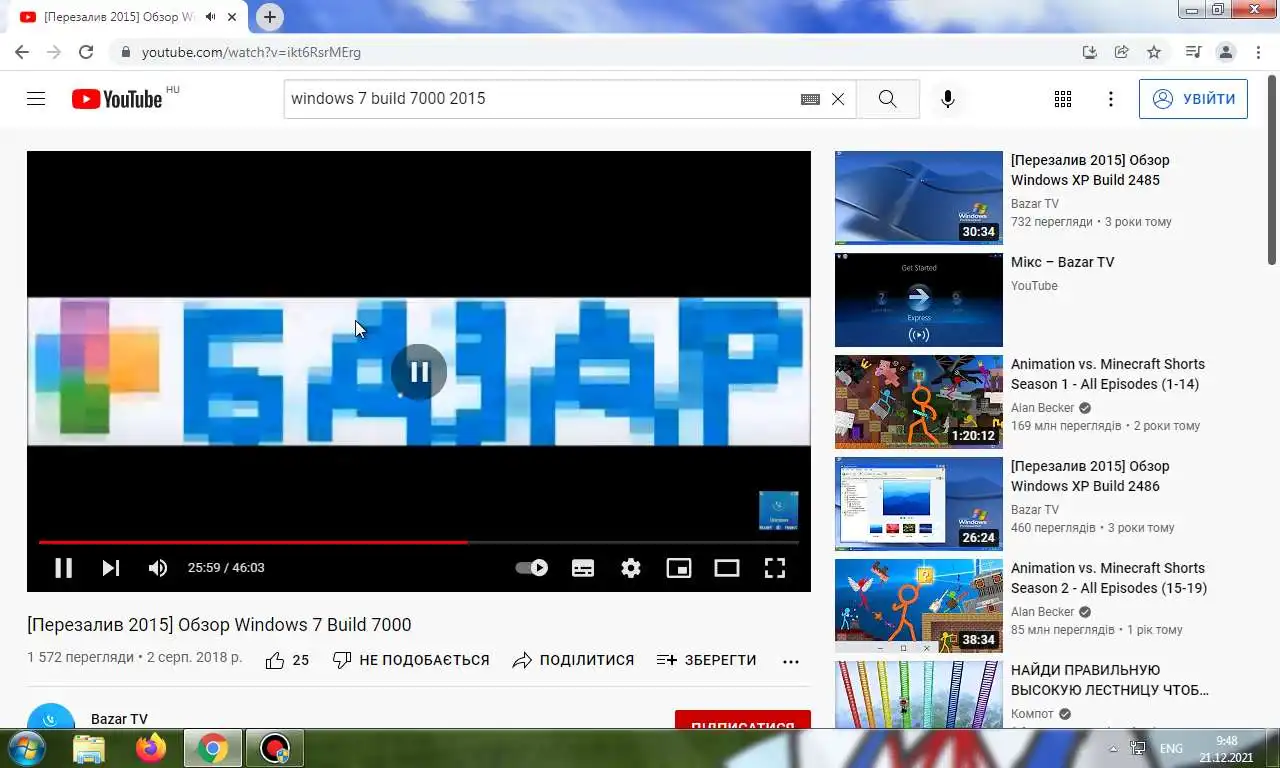
Task: Open Animation vs. Minecraft Season 1 thumbnail
Action: tap(919, 402)
